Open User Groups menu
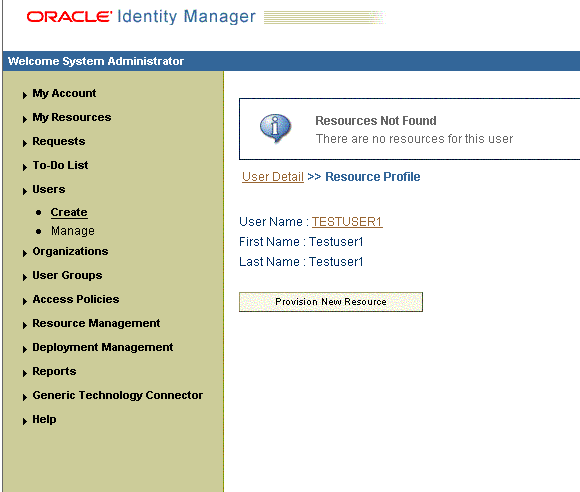 click(x=67, y=275)
